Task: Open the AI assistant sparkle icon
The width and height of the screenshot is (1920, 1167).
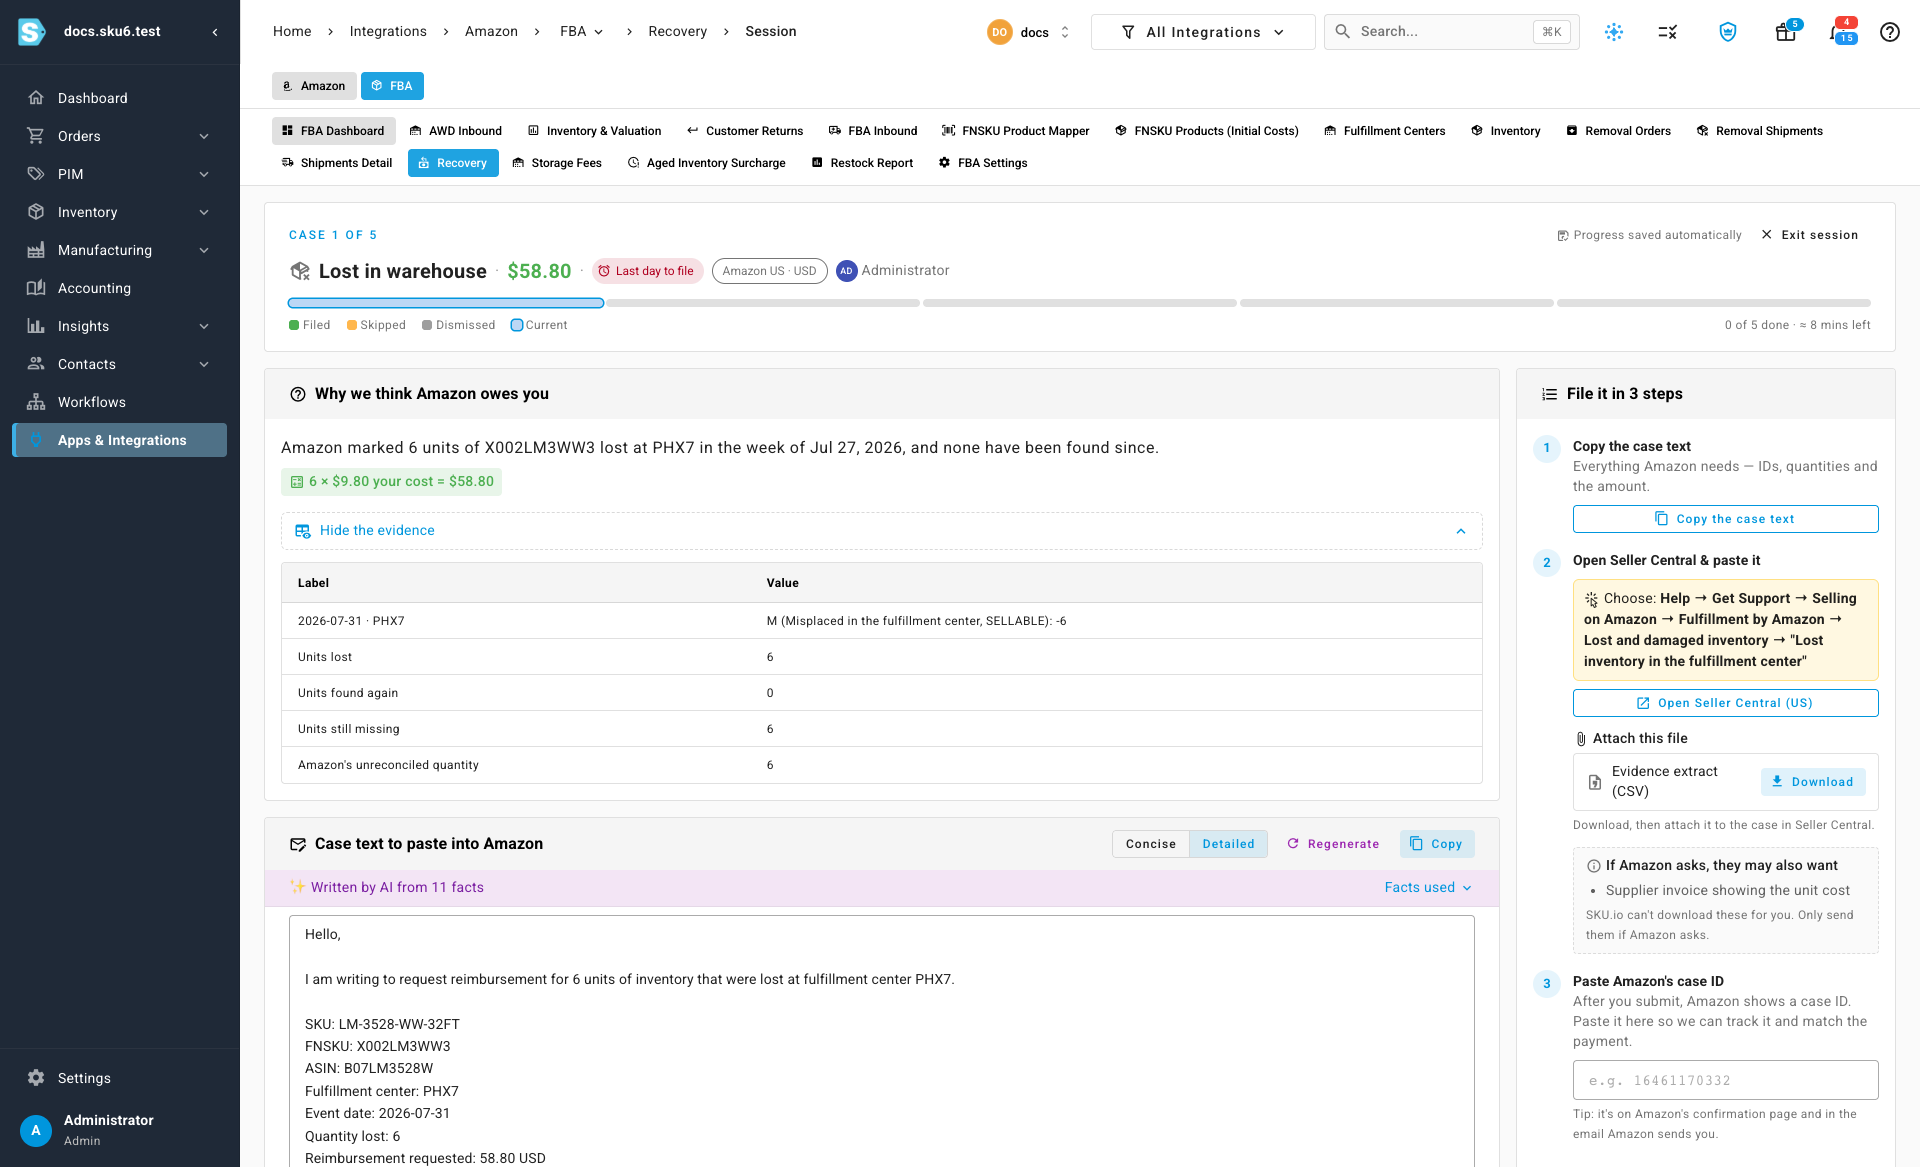Action: point(1614,32)
